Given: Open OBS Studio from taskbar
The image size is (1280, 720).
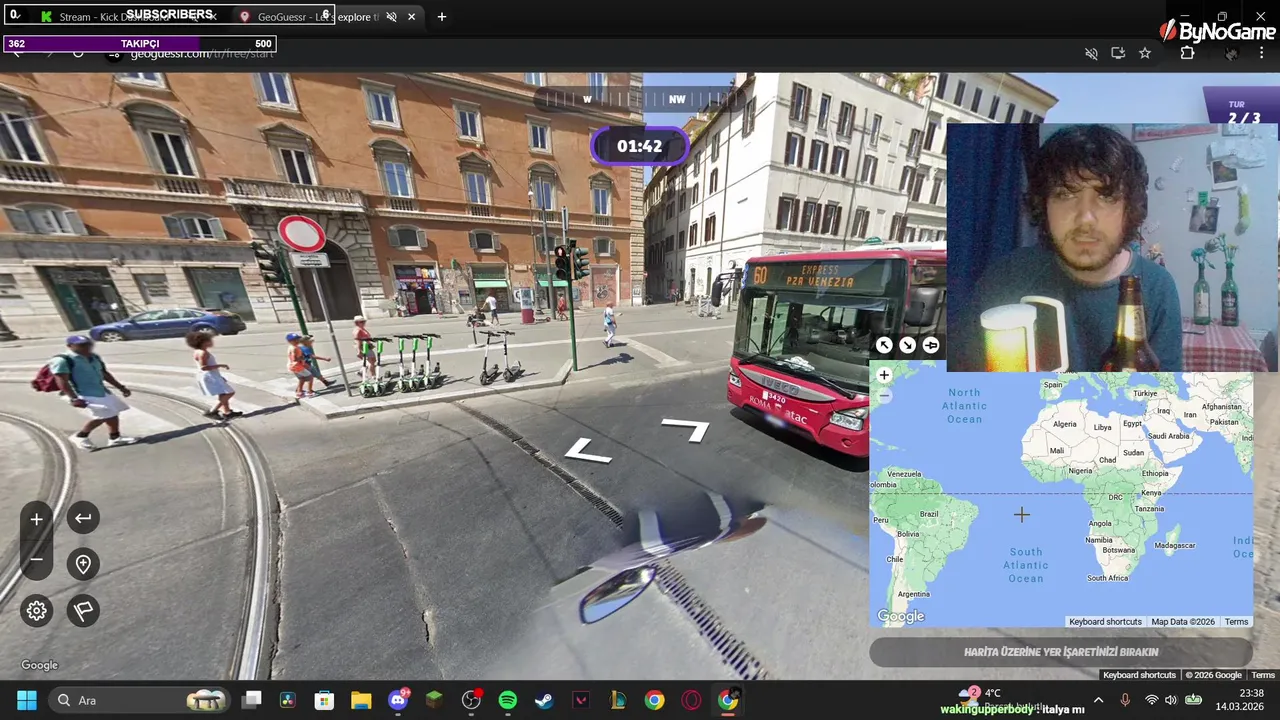Looking at the screenshot, I should tap(471, 700).
